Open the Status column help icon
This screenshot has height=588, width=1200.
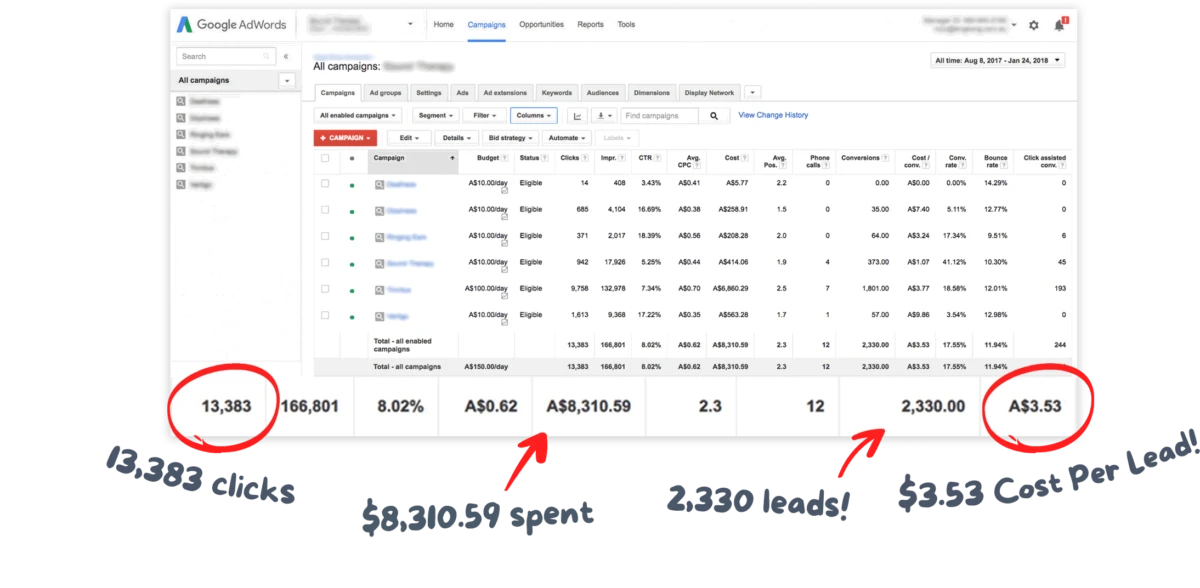544,158
